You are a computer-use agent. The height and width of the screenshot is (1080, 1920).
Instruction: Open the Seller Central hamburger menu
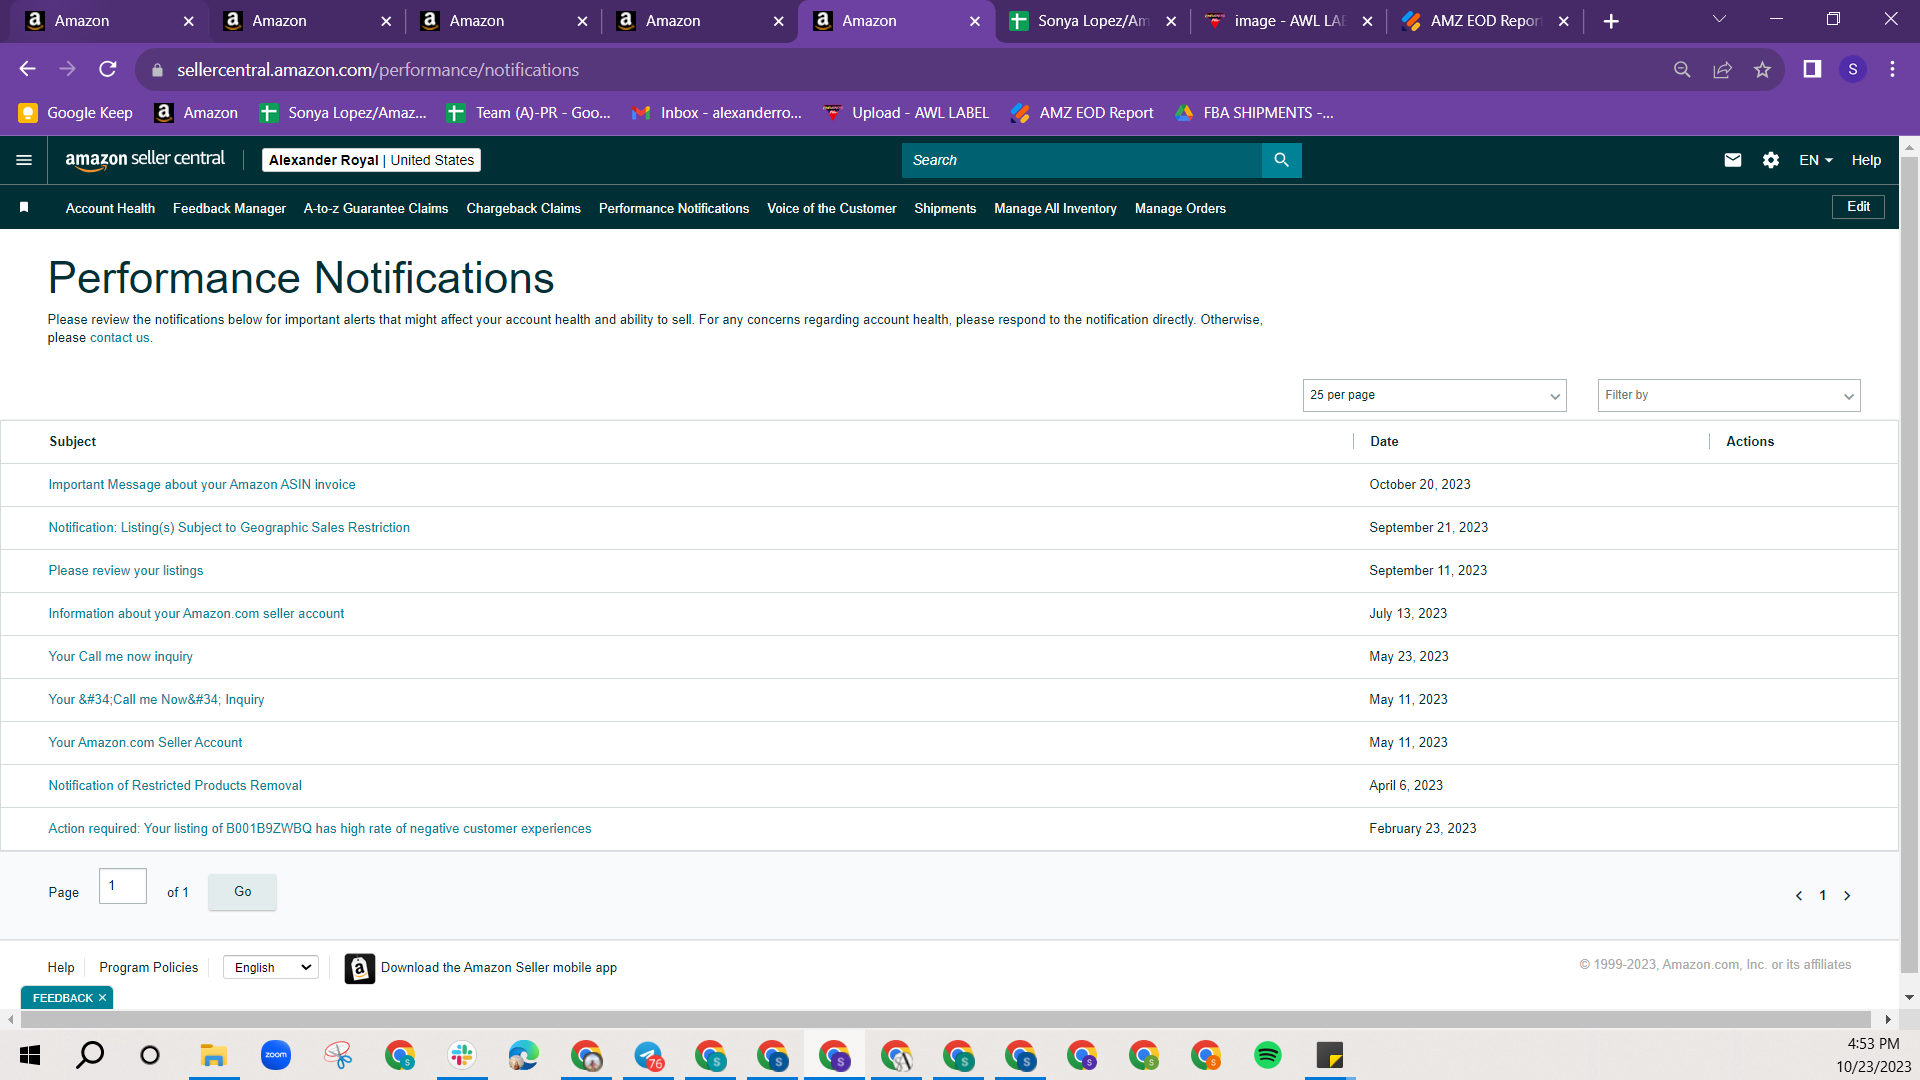(24, 160)
